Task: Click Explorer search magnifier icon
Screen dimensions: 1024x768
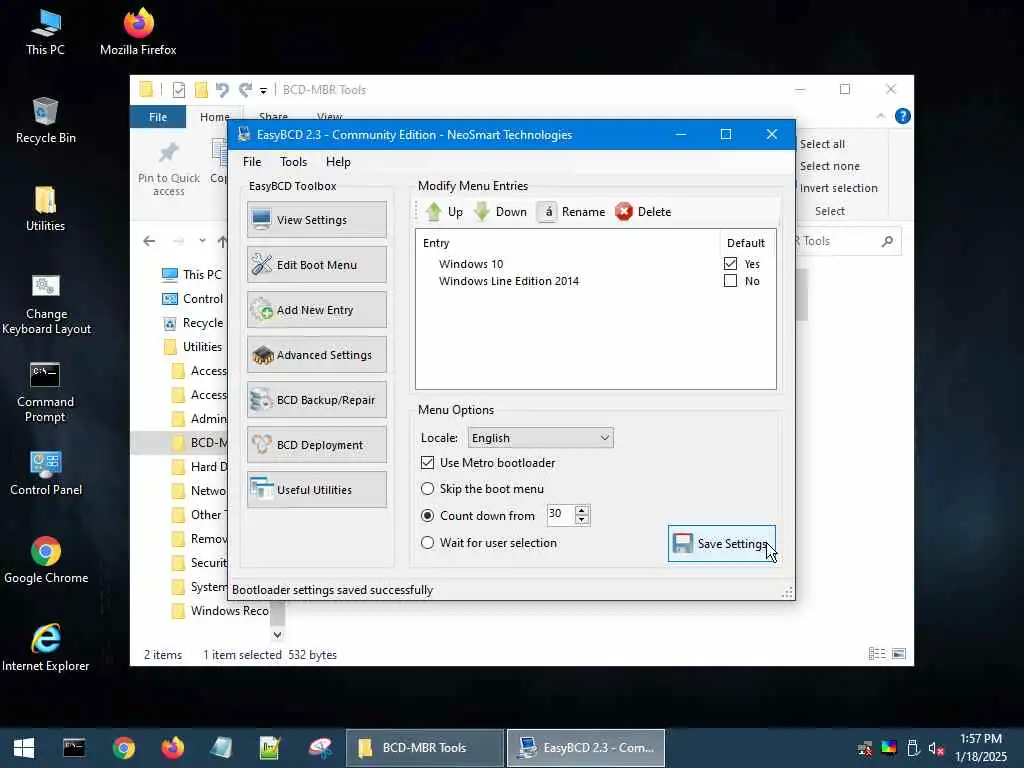Action: point(887,242)
